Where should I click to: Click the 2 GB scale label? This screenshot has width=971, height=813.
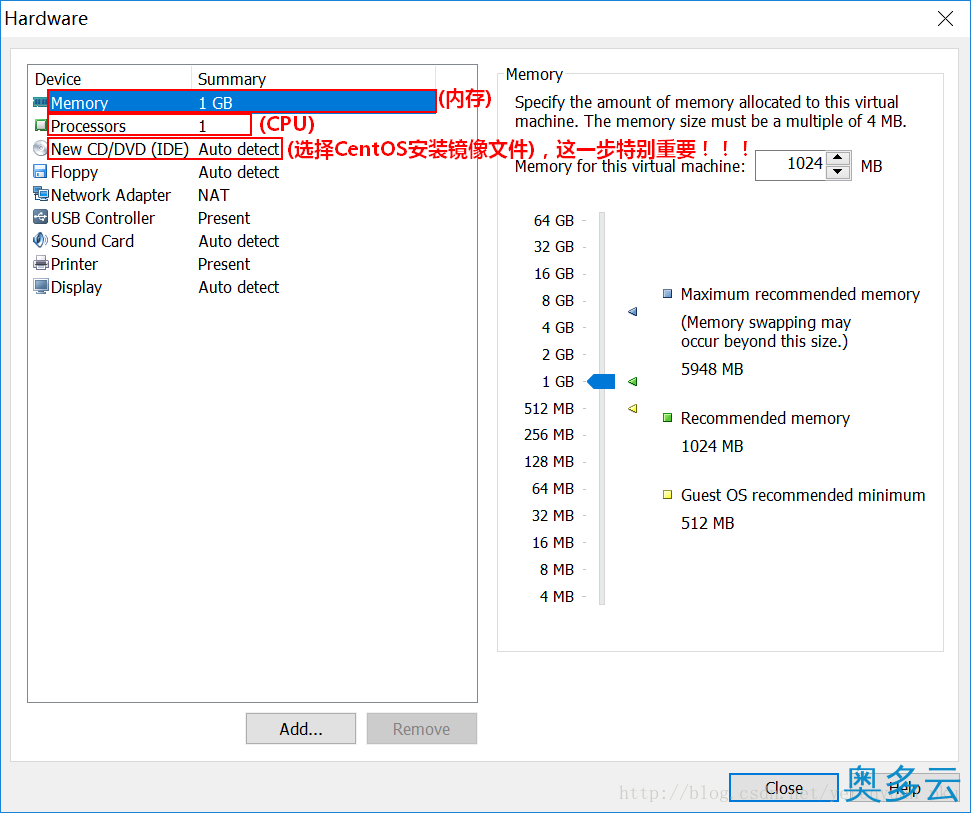[558, 354]
